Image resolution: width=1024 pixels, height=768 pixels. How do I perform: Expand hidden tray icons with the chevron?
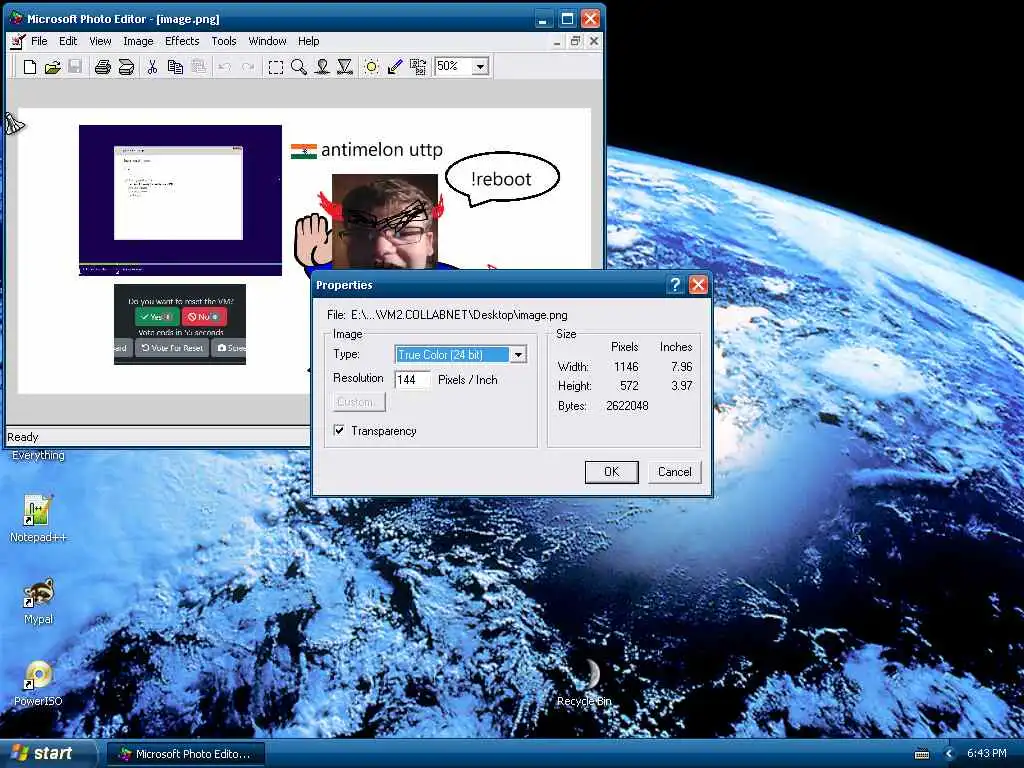pos(949,754)
